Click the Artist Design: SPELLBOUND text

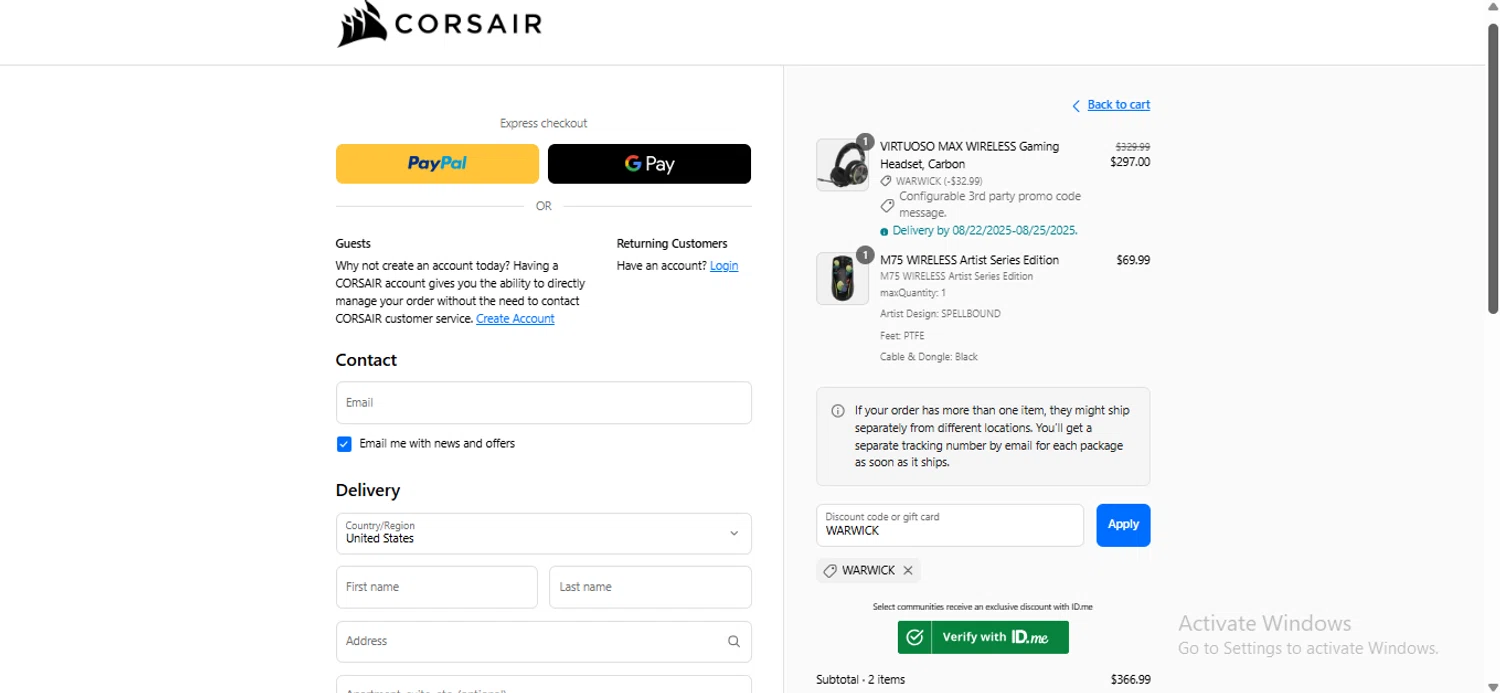(x=940, y=314)
